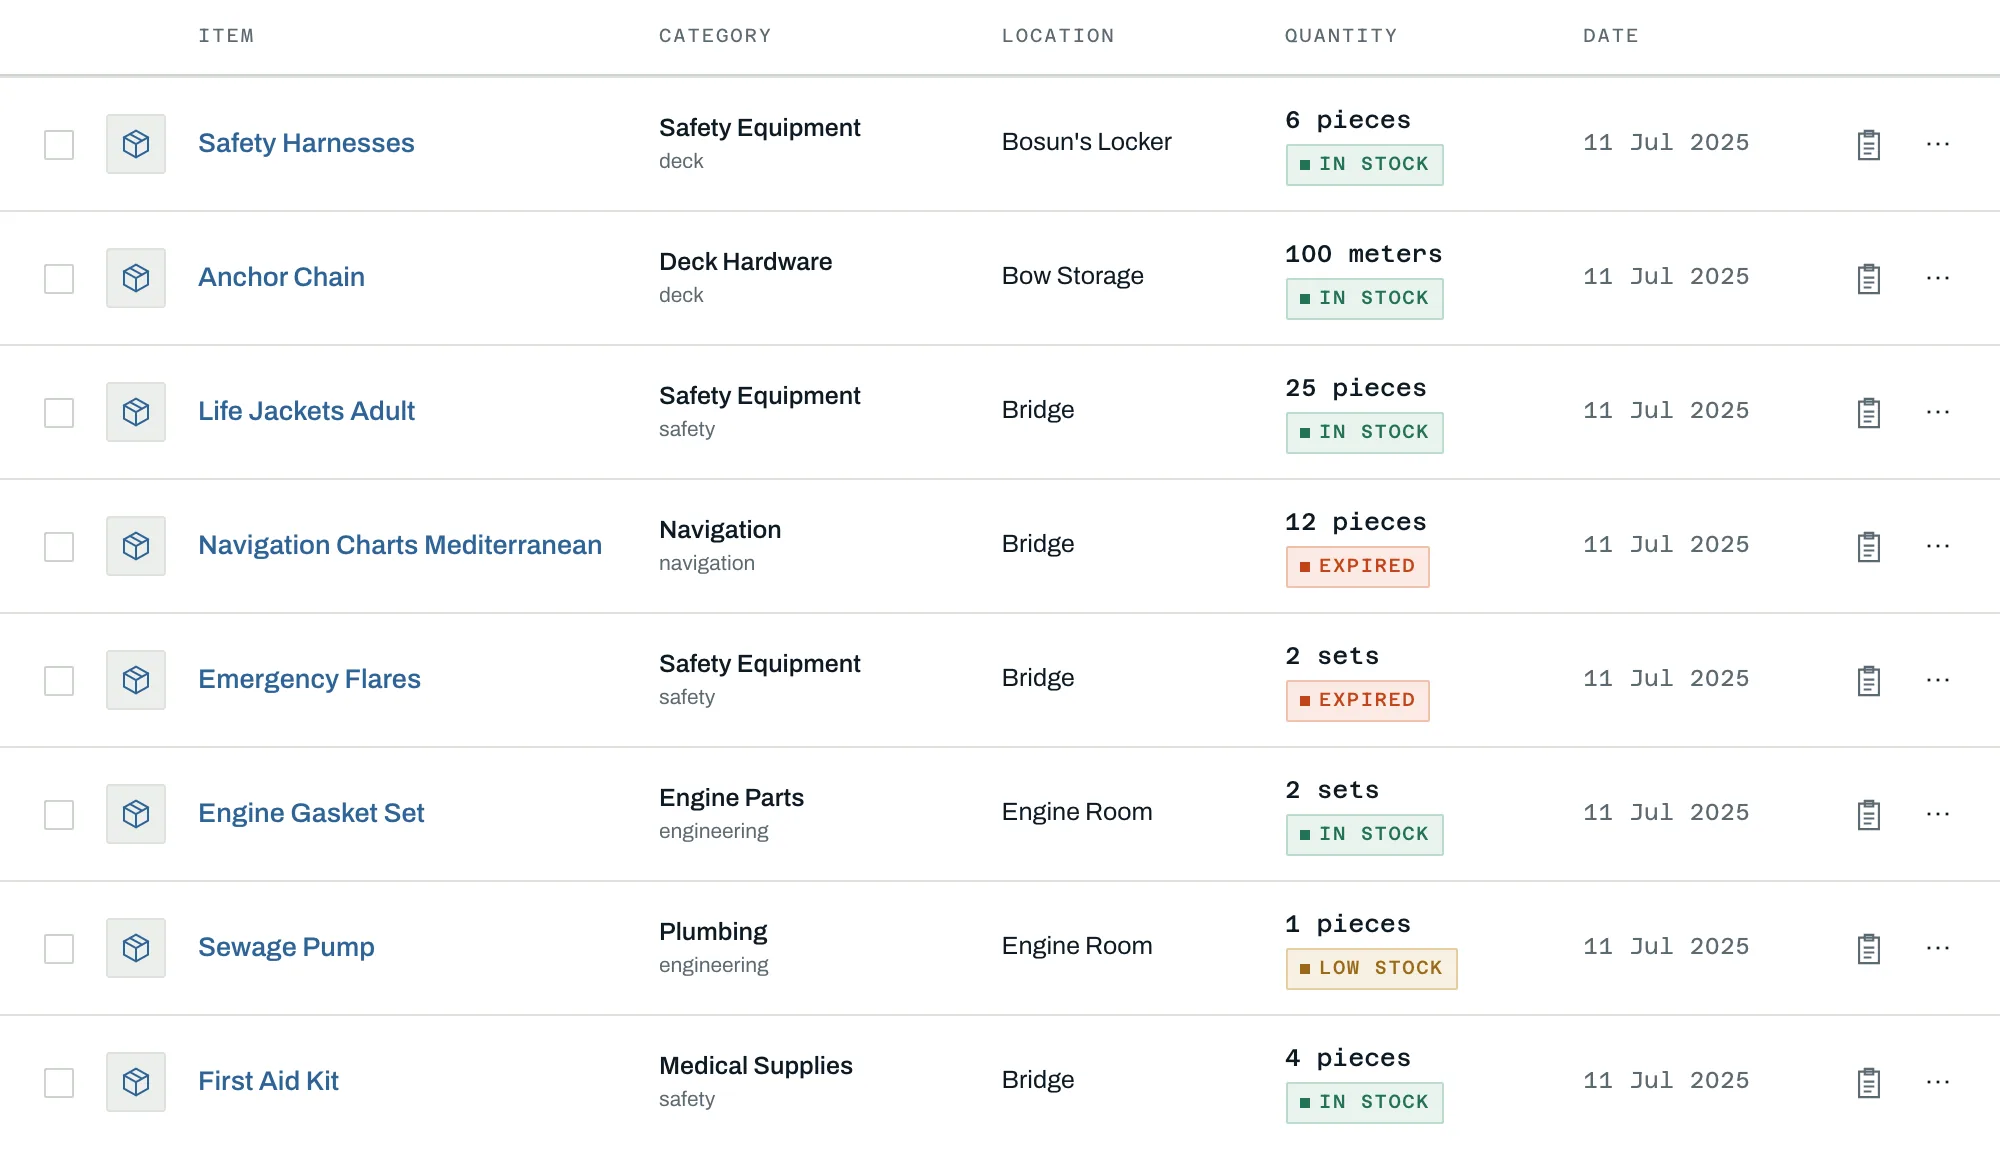The width and height of the screenshot is (2000, 1152).
Task: Open clipboard icon for Safety Harnesses row
Action: [1868, 144]
